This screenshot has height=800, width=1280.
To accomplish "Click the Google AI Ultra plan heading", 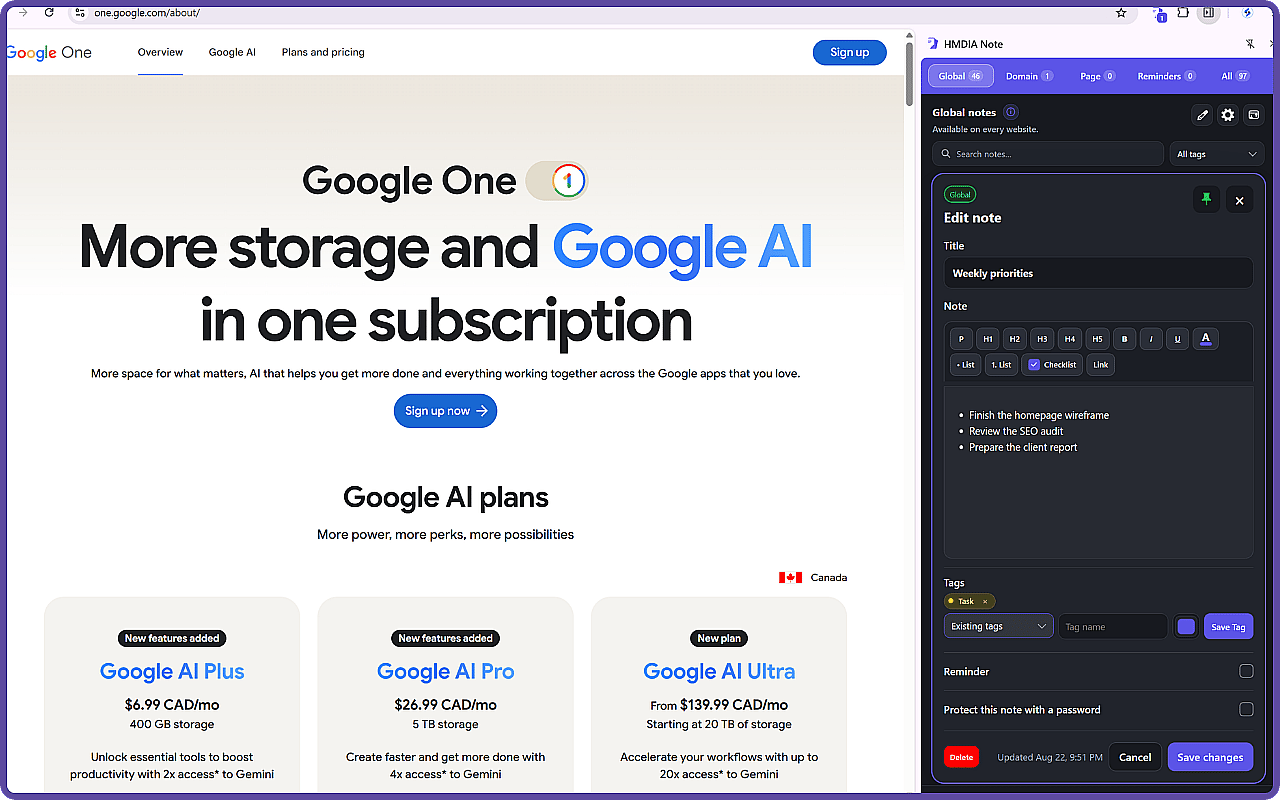I will (719, 671).
